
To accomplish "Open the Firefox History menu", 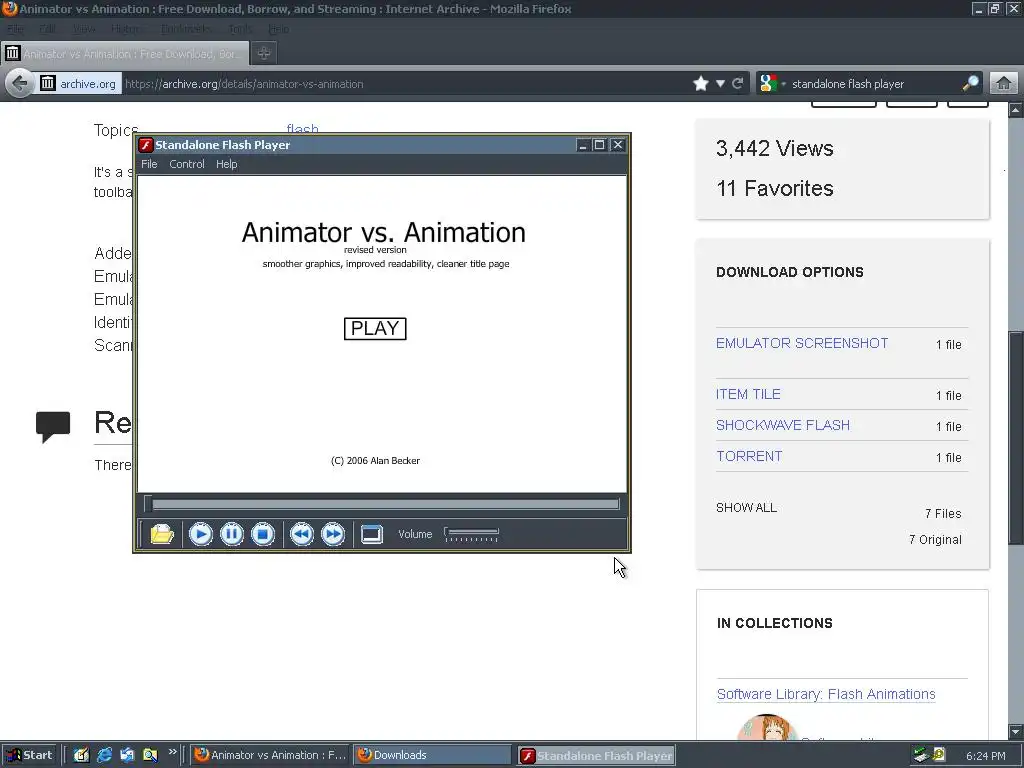I will [125, 29].
